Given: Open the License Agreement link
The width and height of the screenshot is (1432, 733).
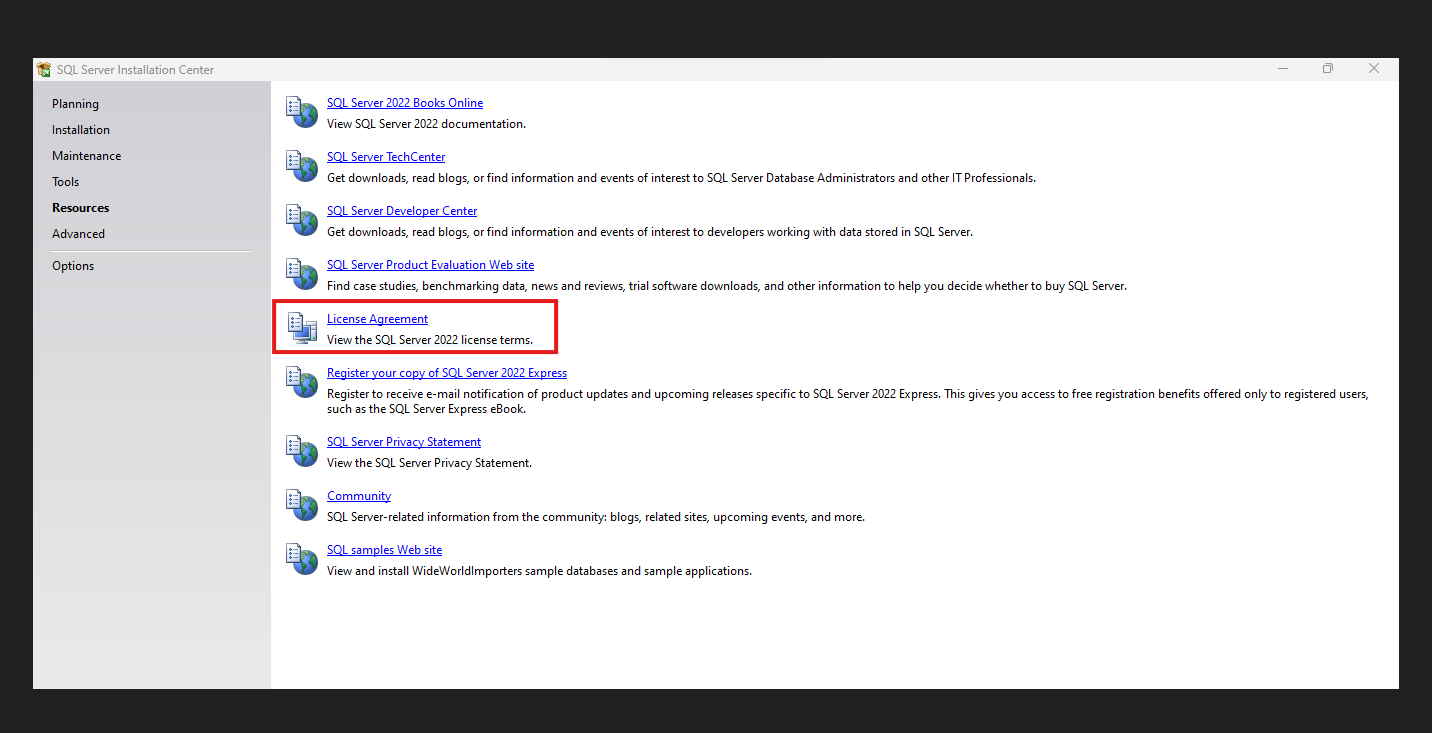Looking at the screenshot, I should 378,319.
